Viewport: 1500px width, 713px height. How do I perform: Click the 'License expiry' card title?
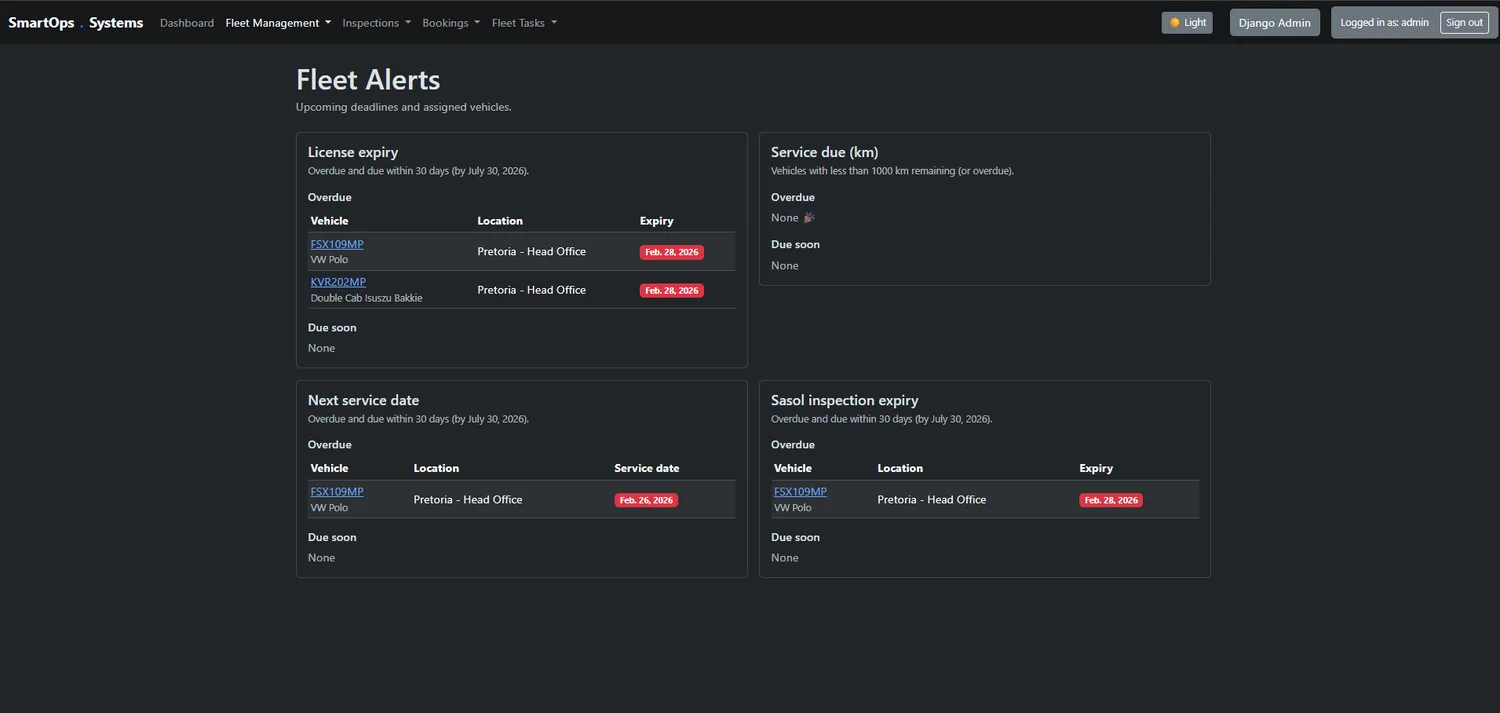(x=353, y=152)
